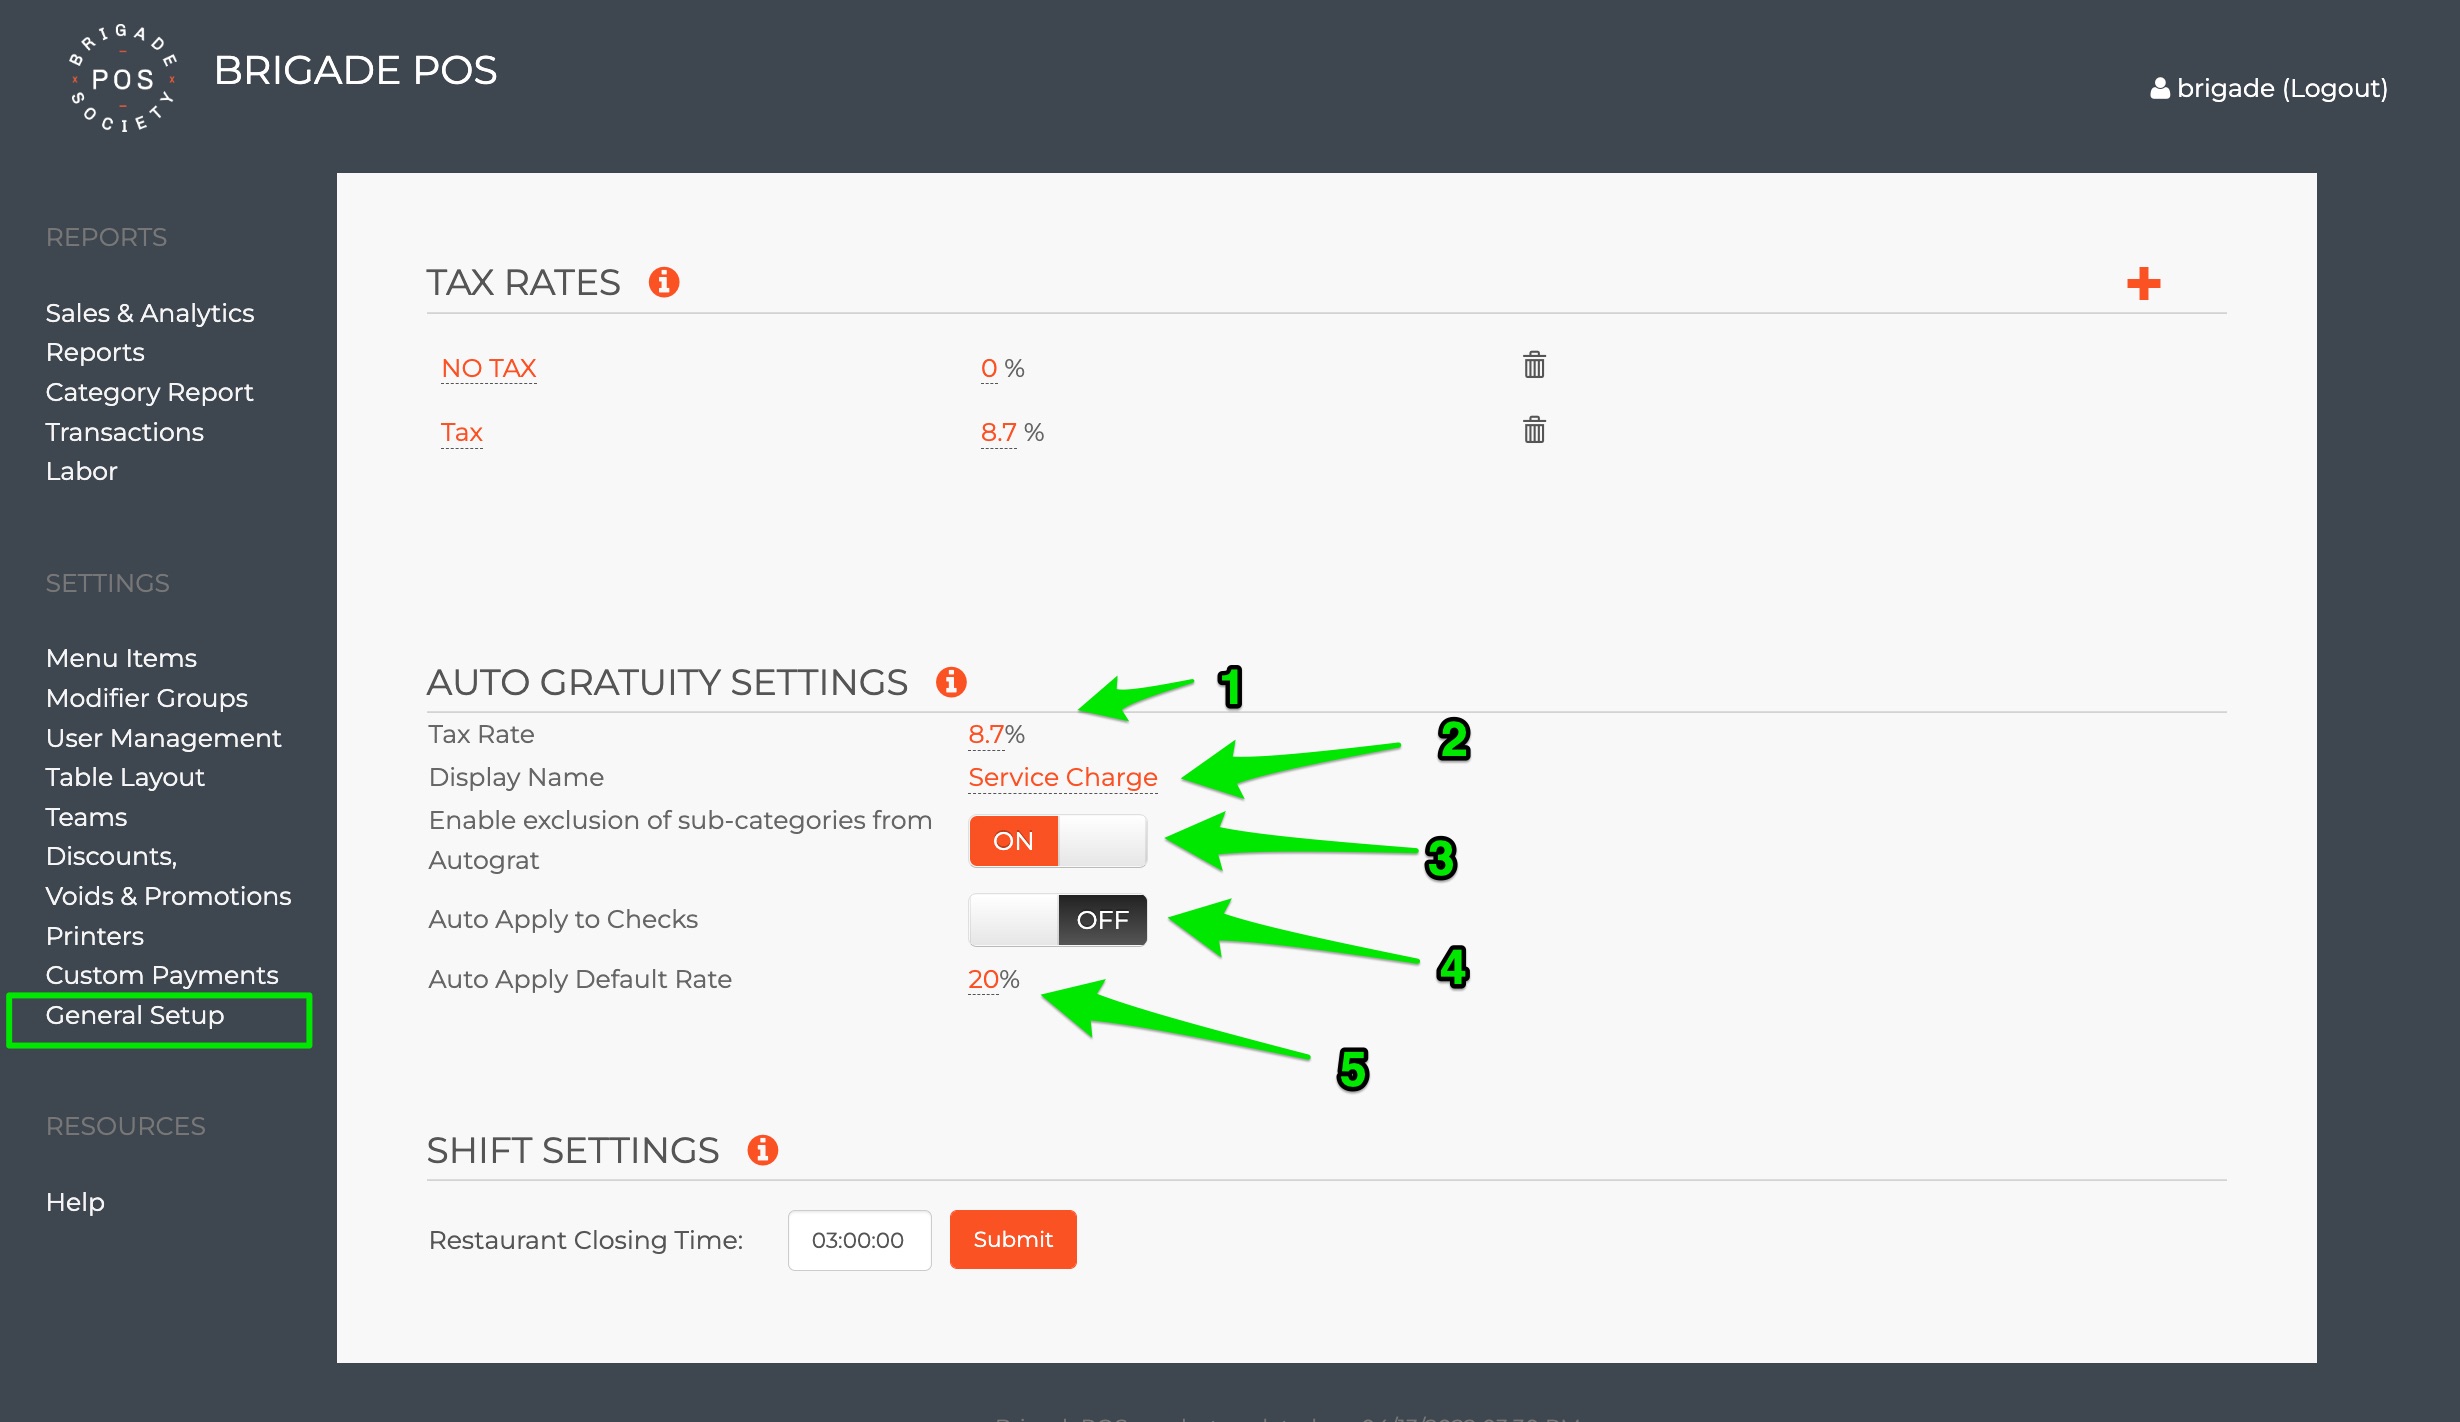Click trash icon for 8.7% Tax row
2460x1422 pixels.
click(1534, 430)
